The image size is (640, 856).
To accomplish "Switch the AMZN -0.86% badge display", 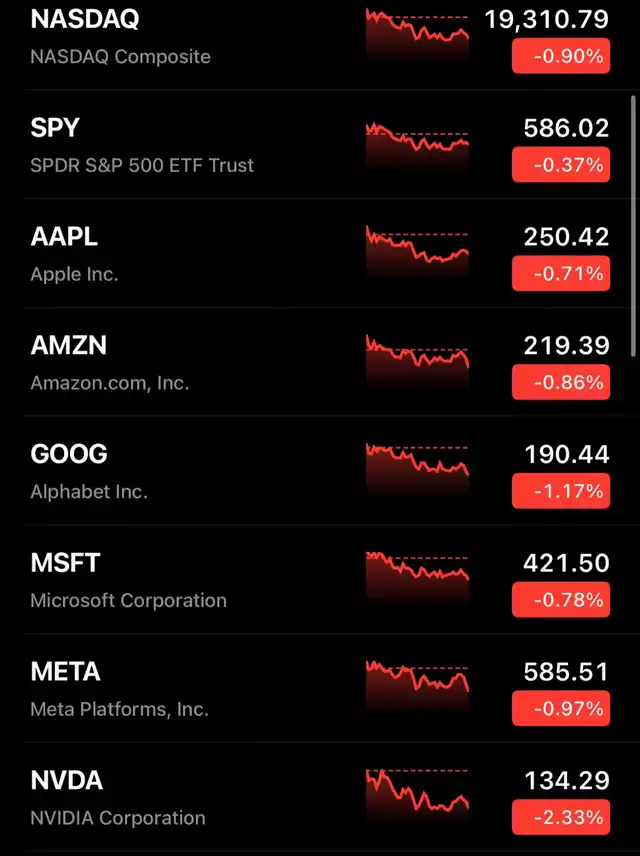I will [x=560, y=383].
